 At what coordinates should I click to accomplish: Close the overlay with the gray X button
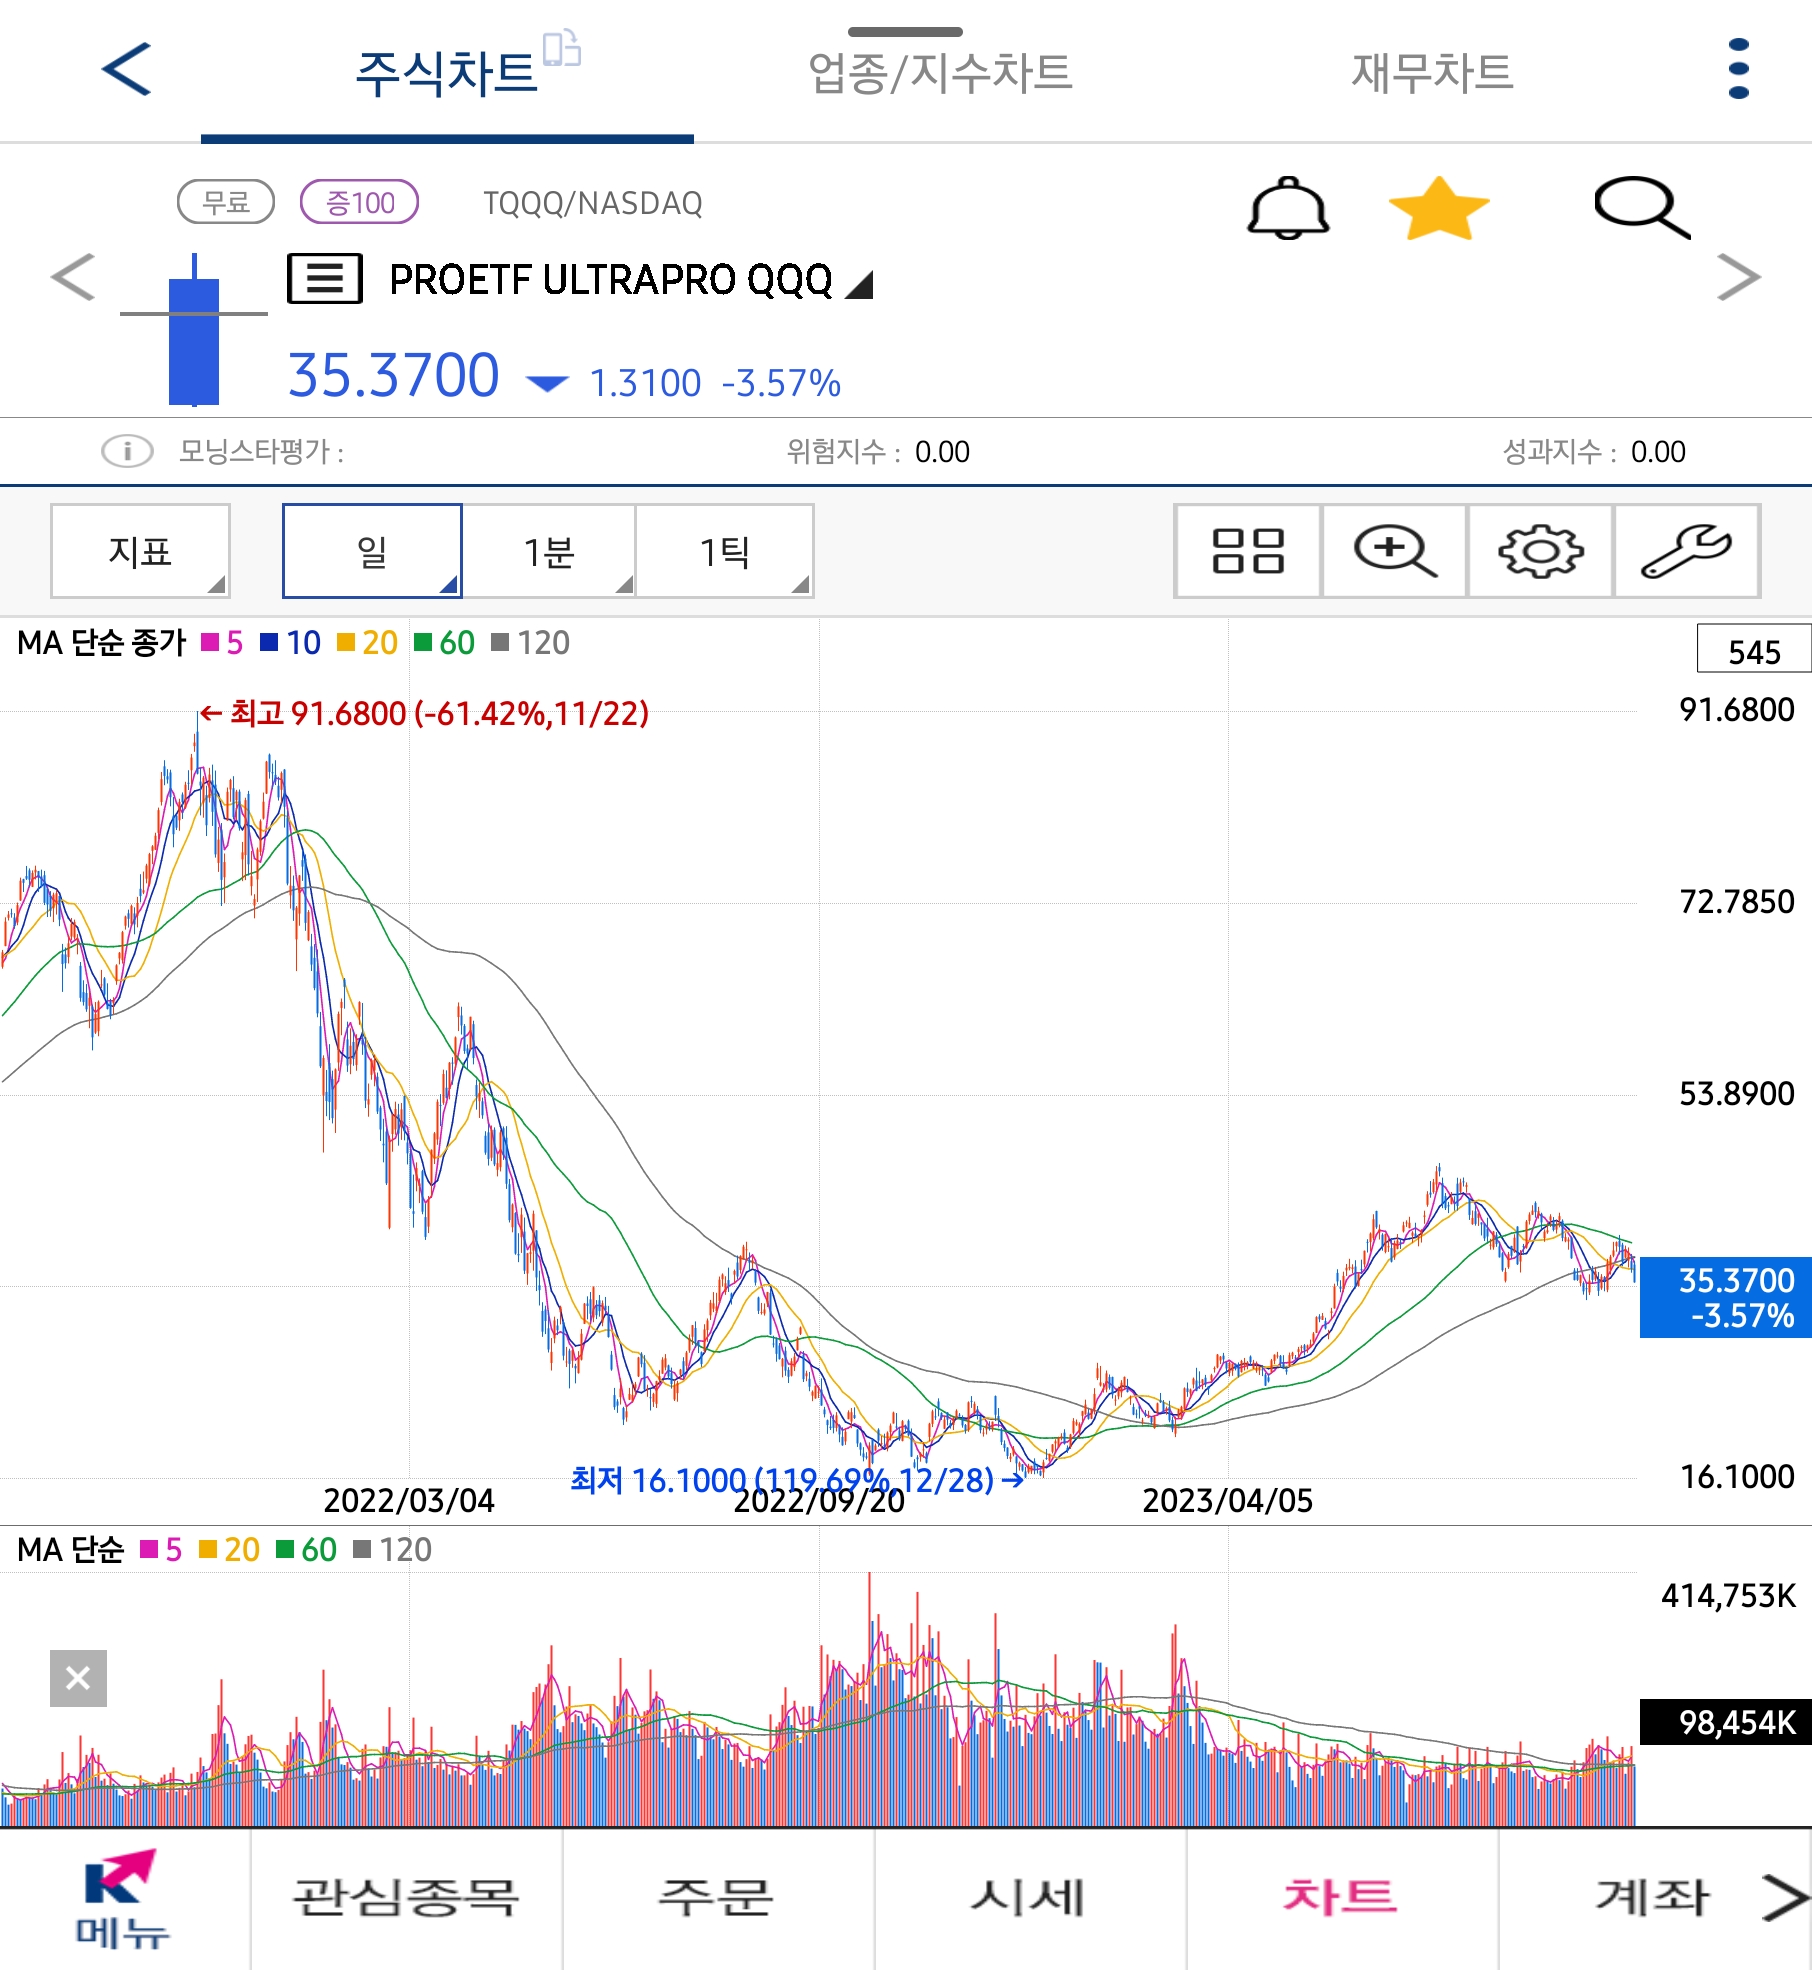pyautogui.click(x=78, y=1678)
